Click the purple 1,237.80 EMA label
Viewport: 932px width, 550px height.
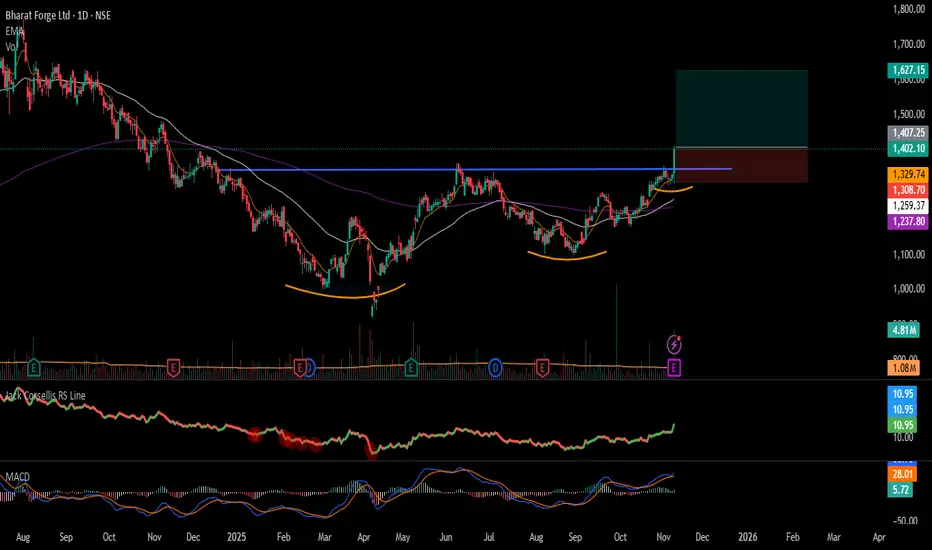click(x=907, y=221)
